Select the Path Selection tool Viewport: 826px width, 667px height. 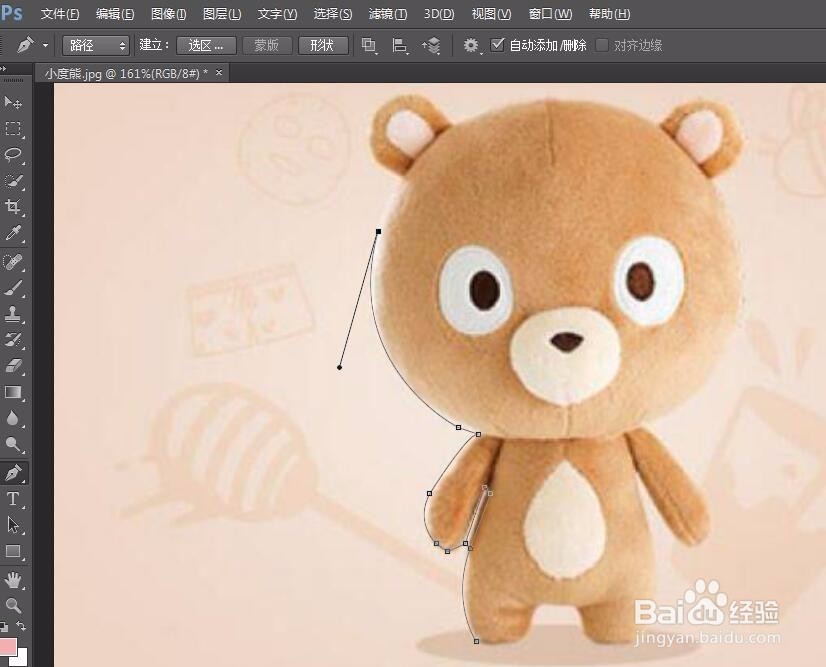click(x=13, y=525)
